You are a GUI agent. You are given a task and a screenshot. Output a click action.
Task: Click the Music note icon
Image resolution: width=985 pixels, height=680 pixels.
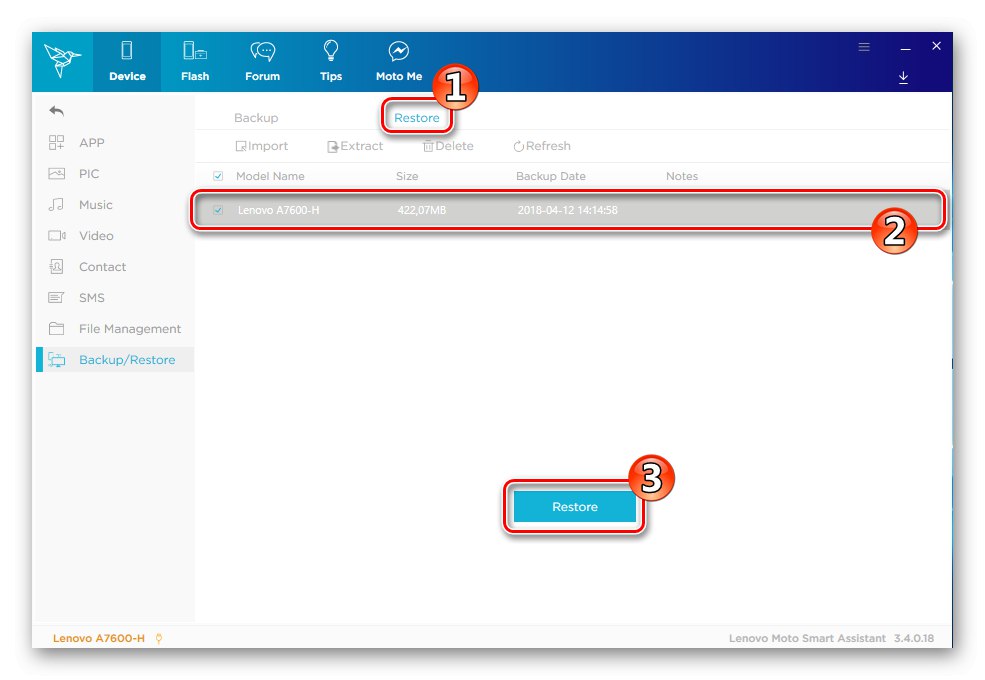click(57, 204)
